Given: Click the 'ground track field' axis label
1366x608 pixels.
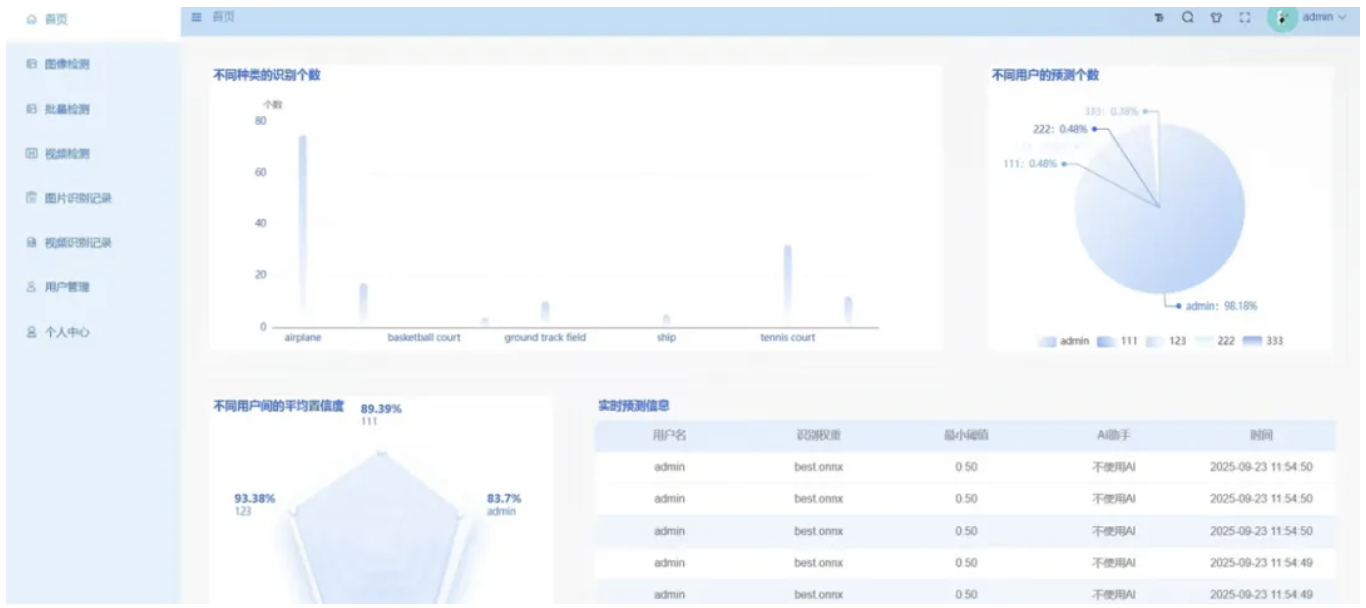Looking at the screenshot, I should 545,338.
